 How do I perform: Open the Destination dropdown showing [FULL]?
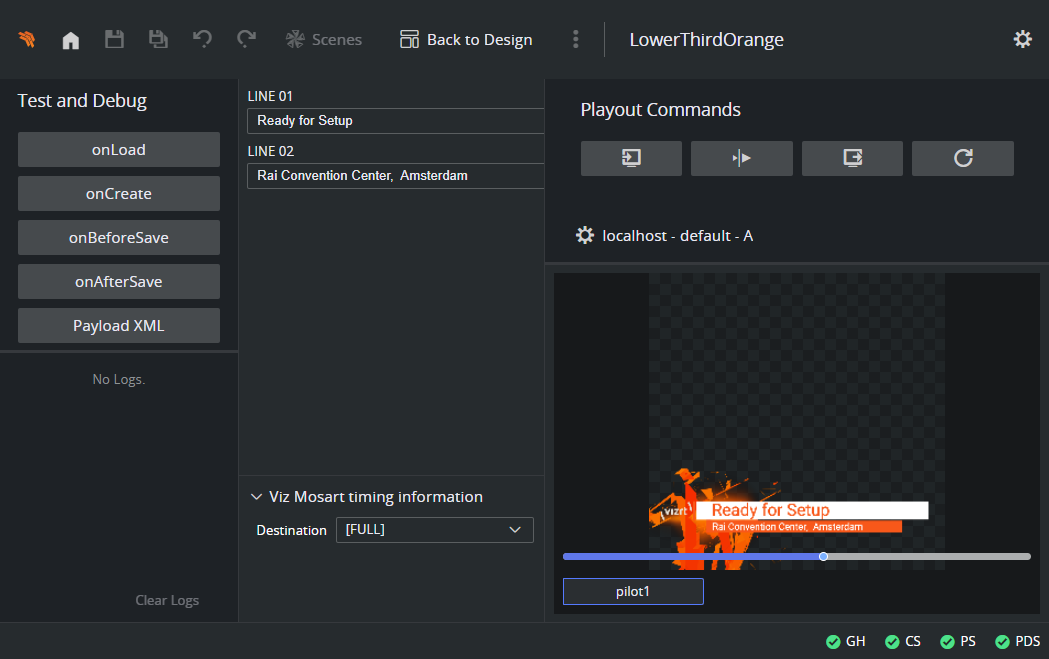point(434,530)
